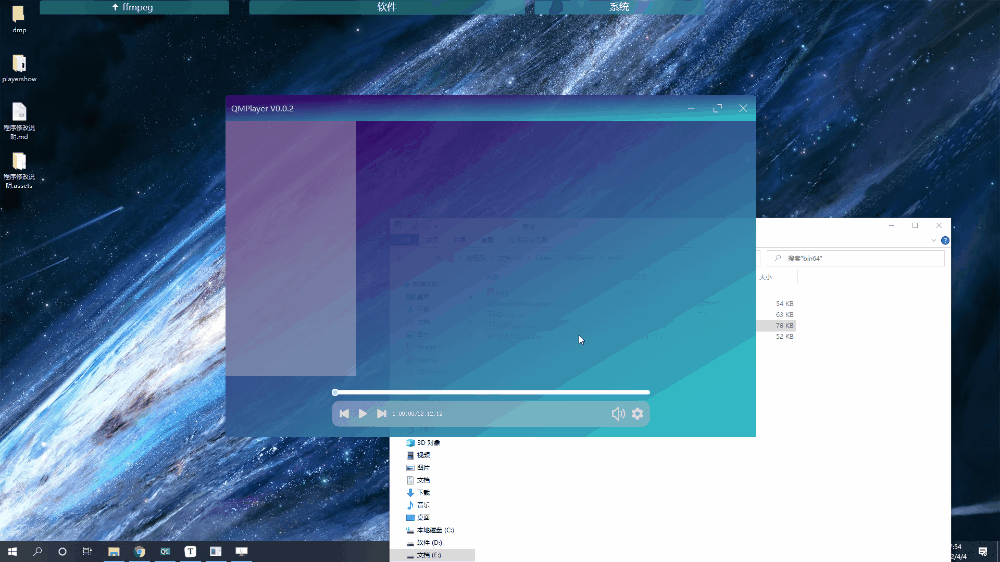Open 桌面 in Explorer sidebar
The height and width of the screenshot is (562, 1000).
(423, 517)
